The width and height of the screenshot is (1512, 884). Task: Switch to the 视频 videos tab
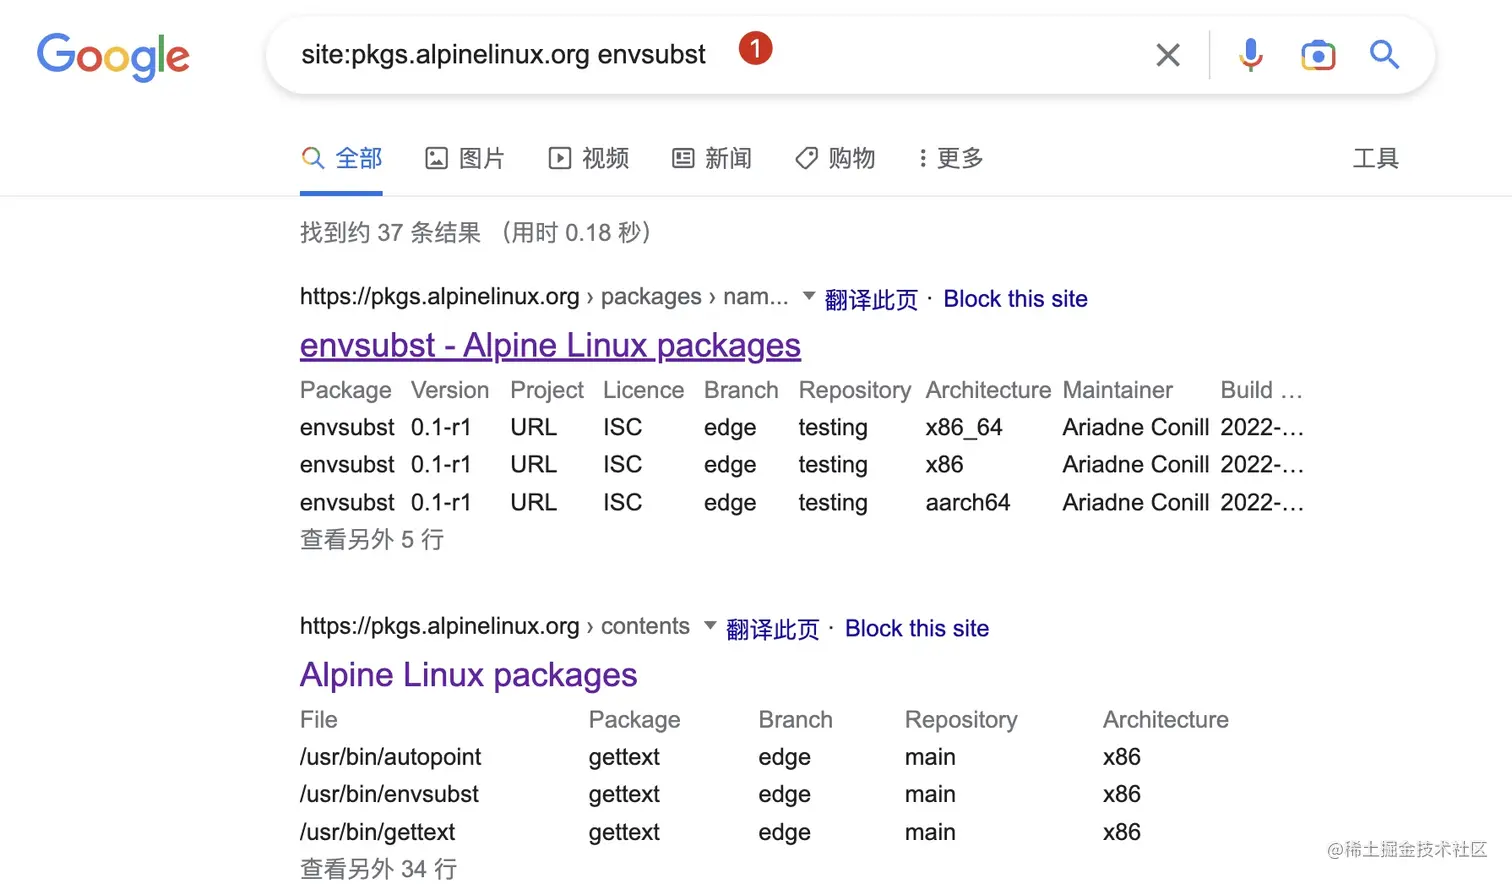(589, 158)
